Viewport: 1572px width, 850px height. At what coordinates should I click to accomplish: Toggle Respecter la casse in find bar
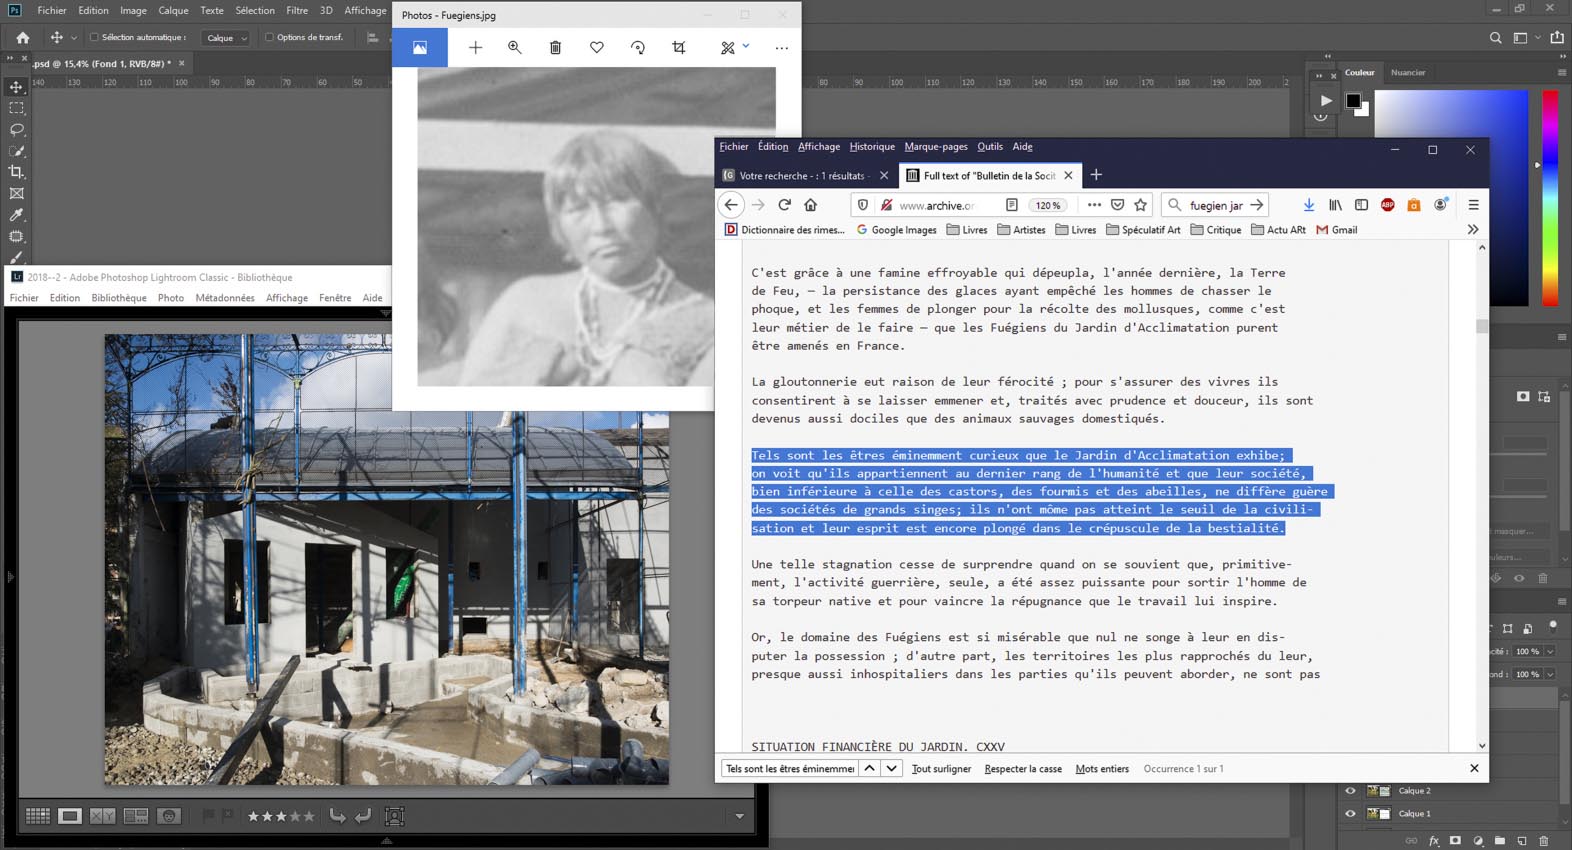(1023, 769)
